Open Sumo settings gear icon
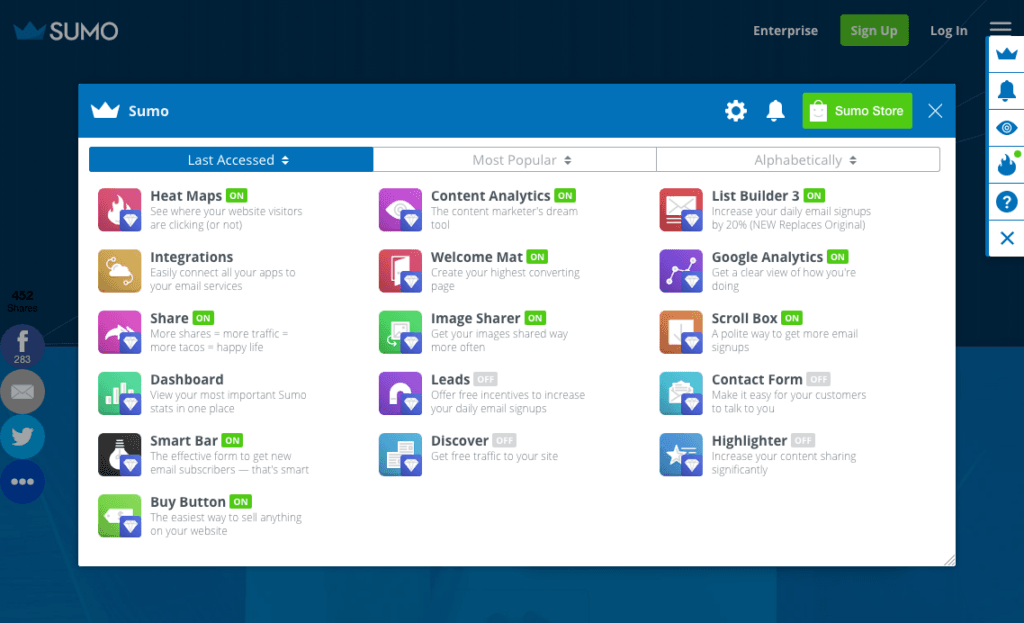Image resolution: width=1024 pixels, height=623 pixels. coord(736,111)
